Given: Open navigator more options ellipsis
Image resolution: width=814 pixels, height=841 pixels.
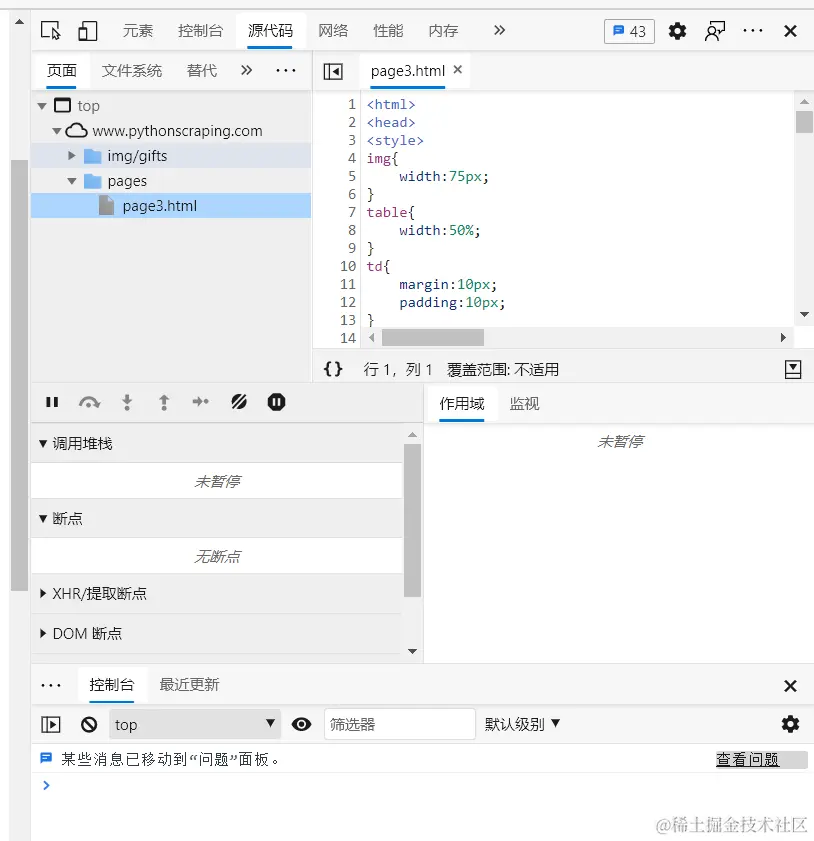Looking at the screenshot, I should pyautogui.click(x=286, y=70).
